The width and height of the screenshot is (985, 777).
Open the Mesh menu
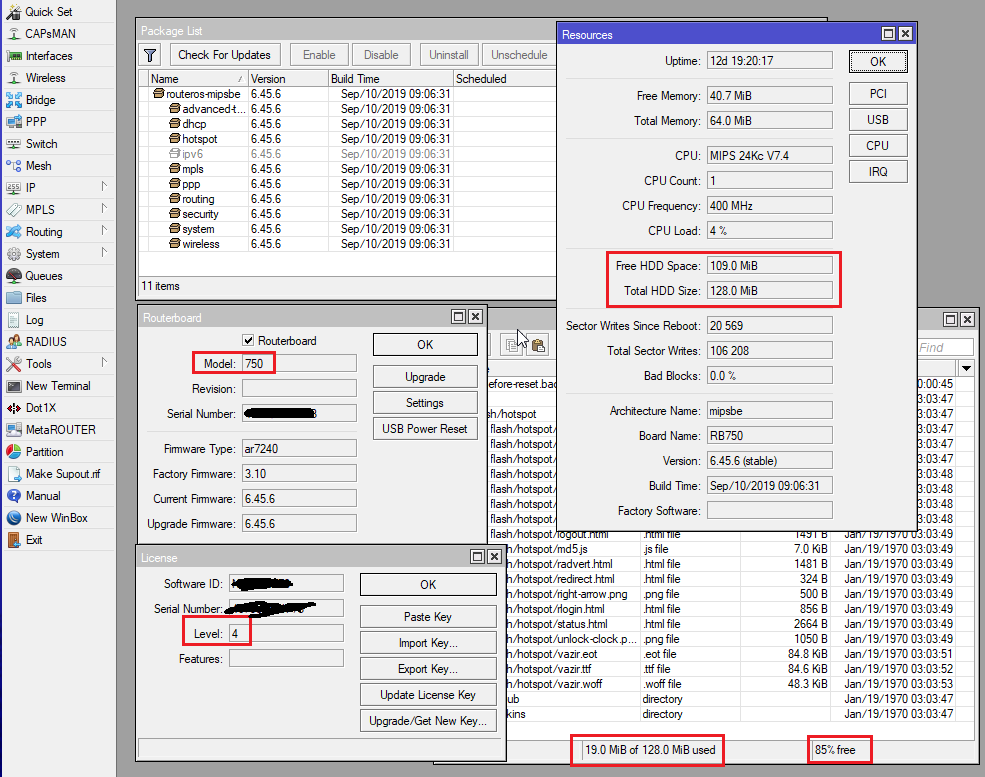(x=38, y=166)
